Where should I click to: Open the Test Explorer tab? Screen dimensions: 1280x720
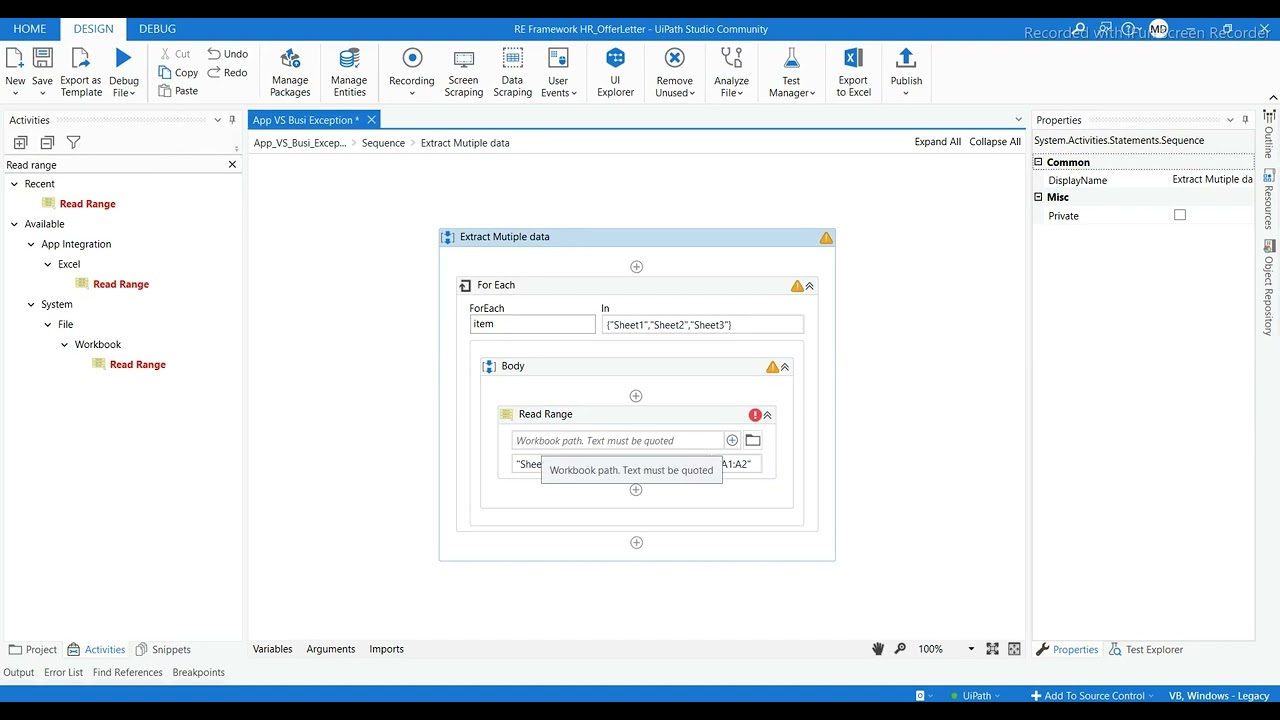click(1146, 649)
